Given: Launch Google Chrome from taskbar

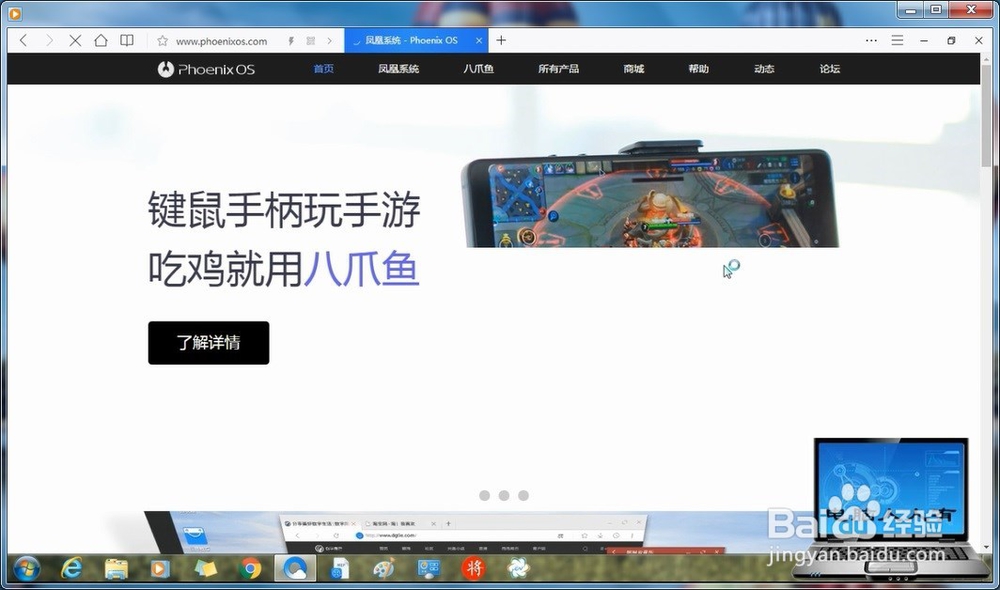Looking at the screenshot, I should pos(251,568).
